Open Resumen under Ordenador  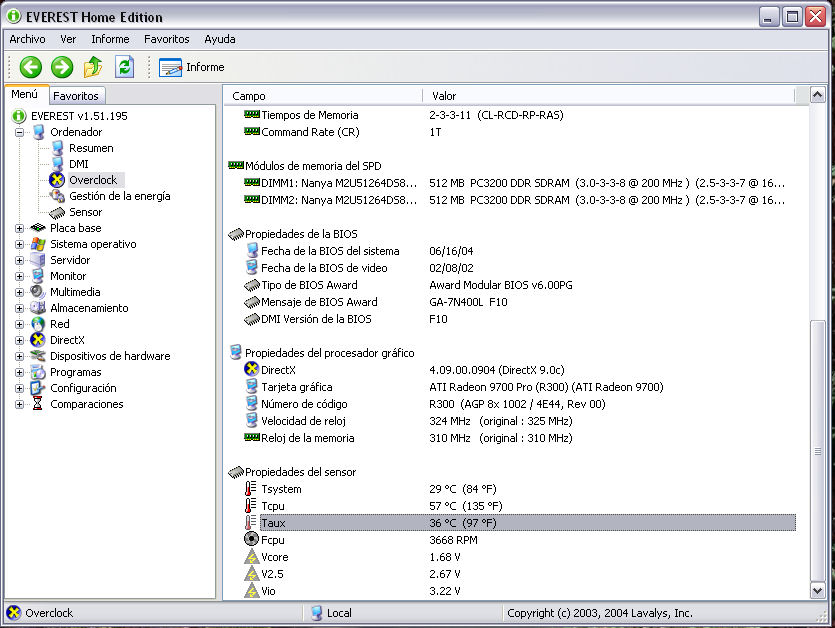pos(90,148)
